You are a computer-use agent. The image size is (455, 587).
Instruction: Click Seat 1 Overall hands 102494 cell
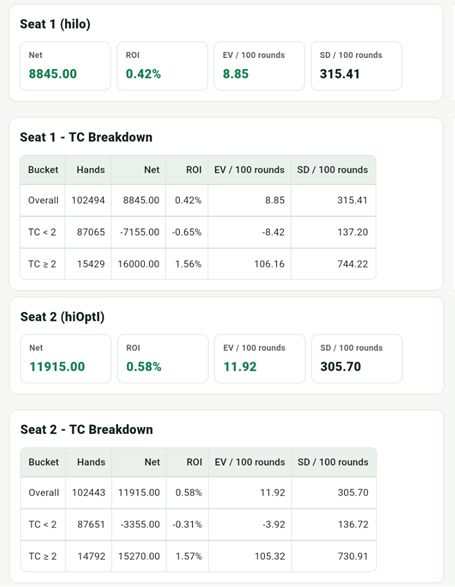point(88,200)
